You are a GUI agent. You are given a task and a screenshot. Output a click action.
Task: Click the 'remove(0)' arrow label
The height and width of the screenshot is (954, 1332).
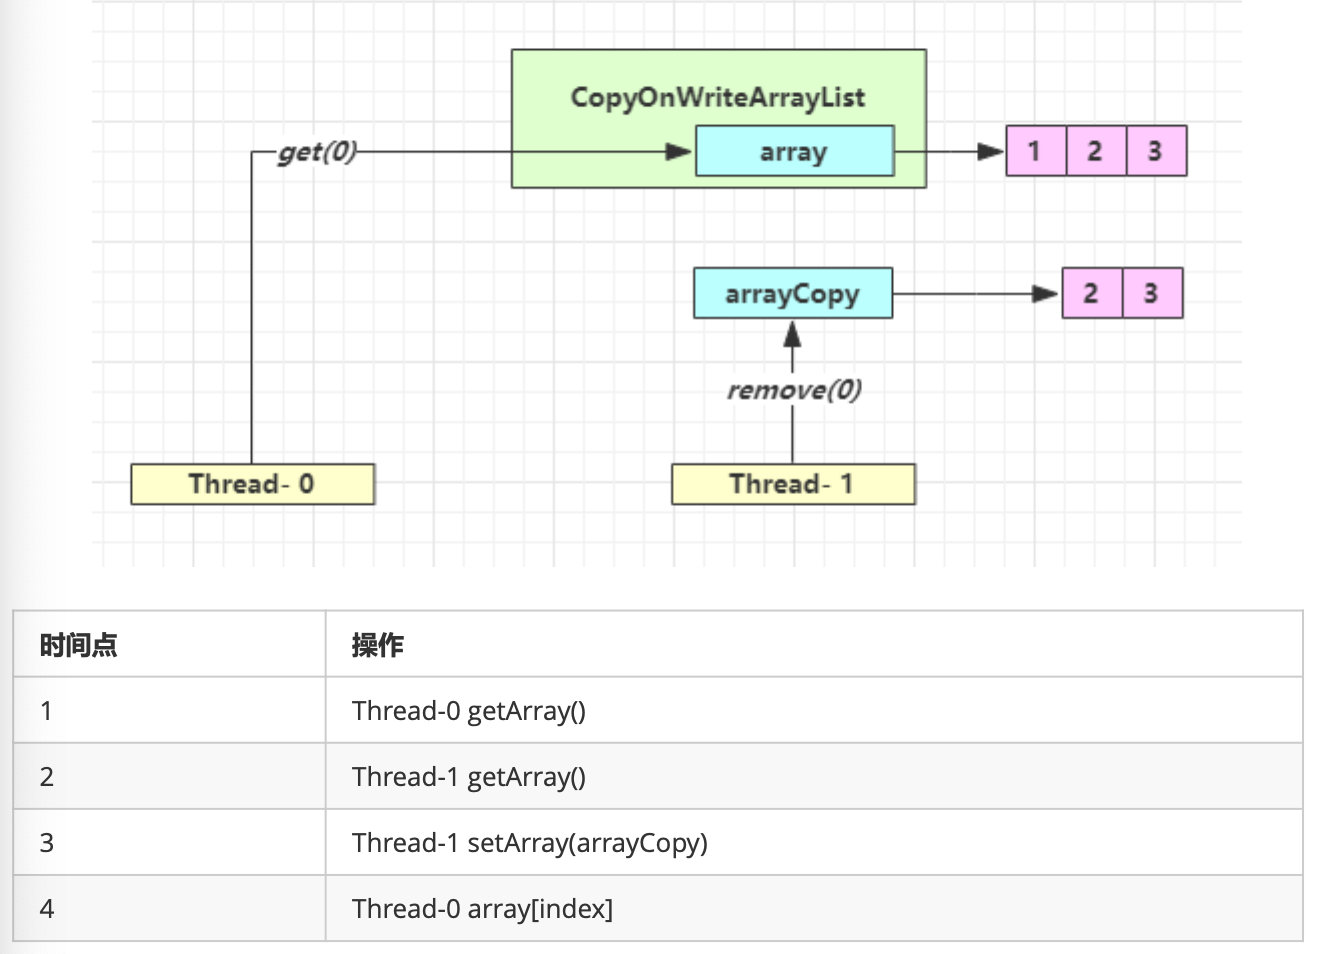tap(794, 390)
